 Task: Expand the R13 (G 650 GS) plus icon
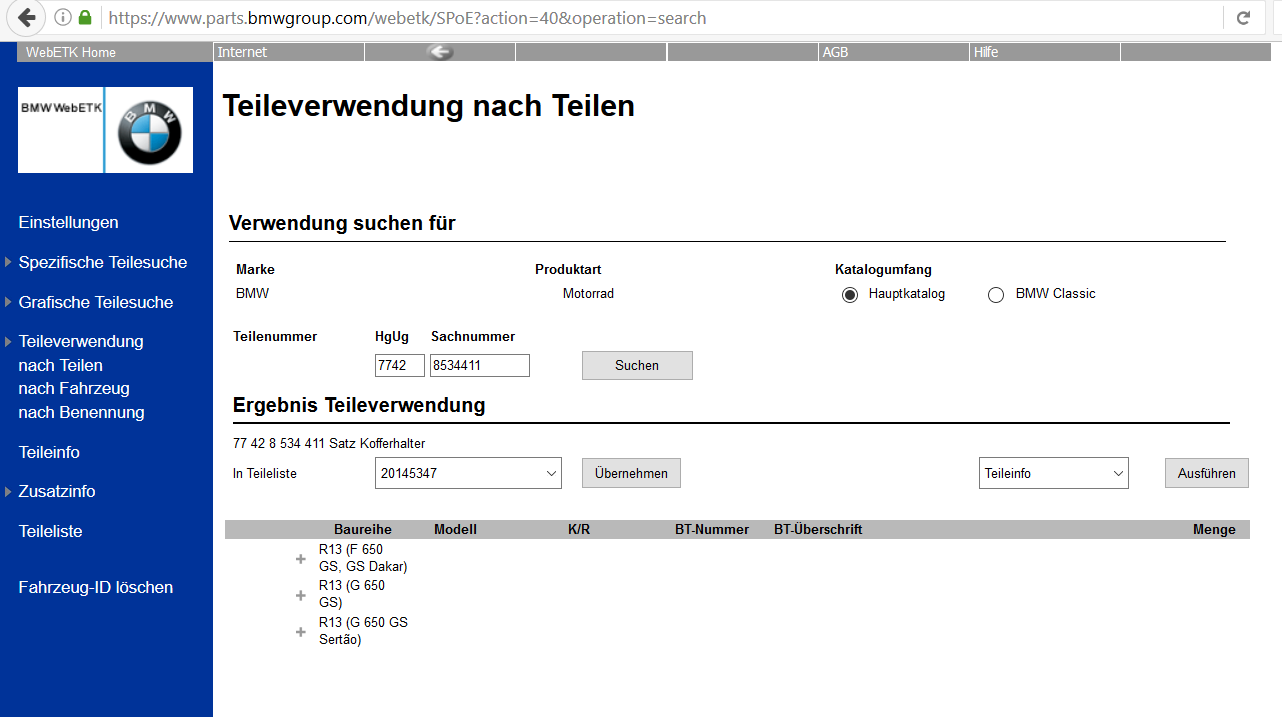click(300, 595)
